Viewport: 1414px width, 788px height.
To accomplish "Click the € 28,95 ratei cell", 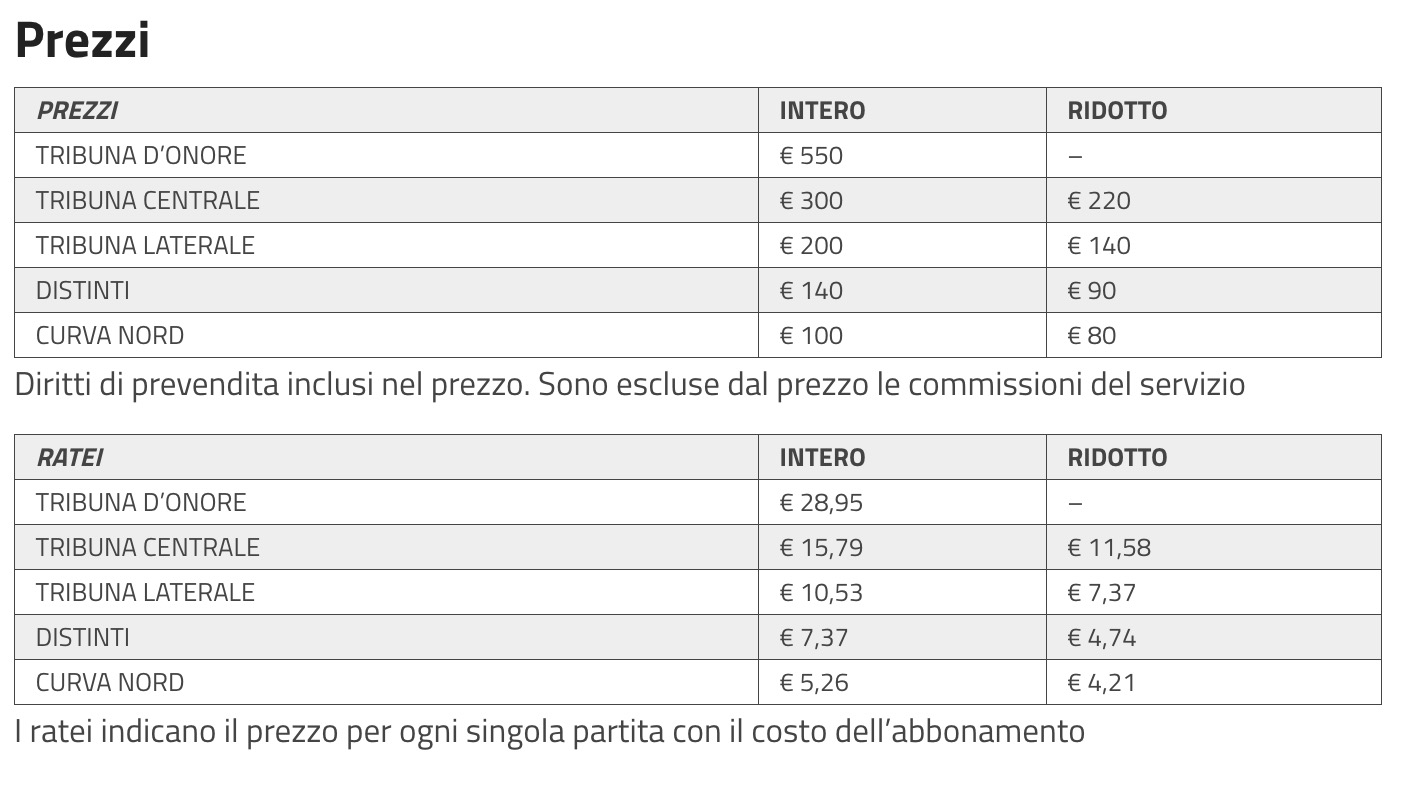I will 821,502.
